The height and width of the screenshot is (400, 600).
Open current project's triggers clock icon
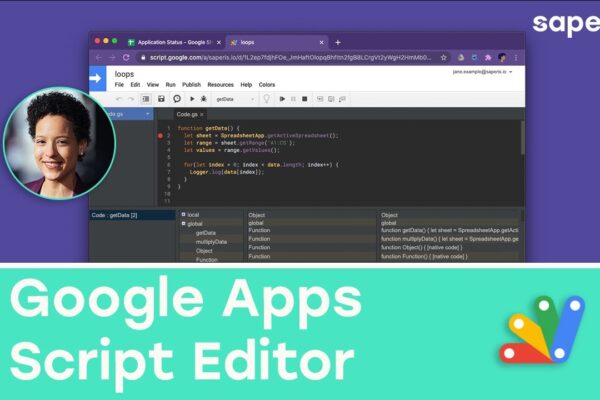point(177,99)
